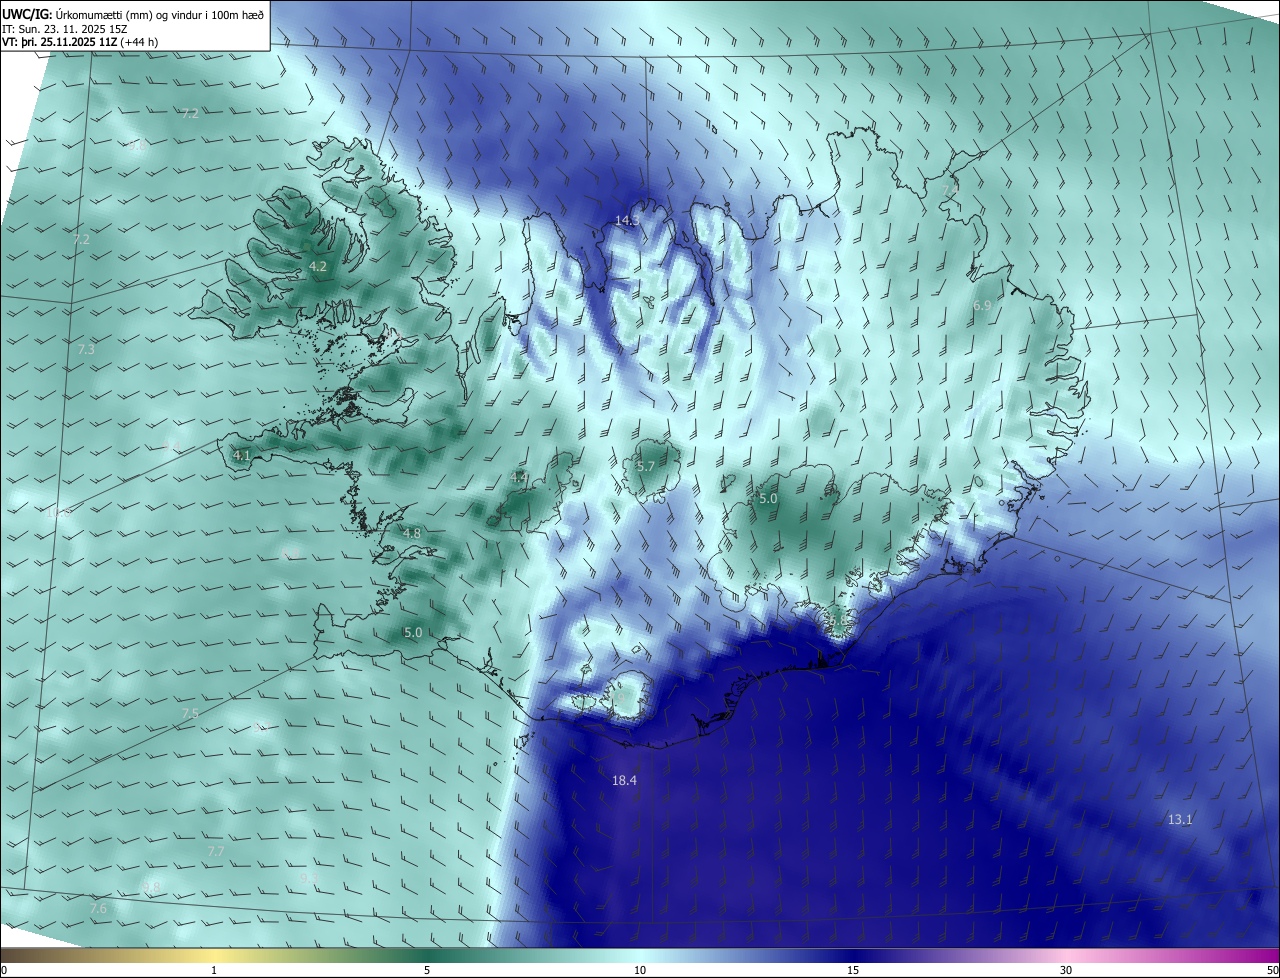Click the 4.8 value label

(x=411, y=533)
